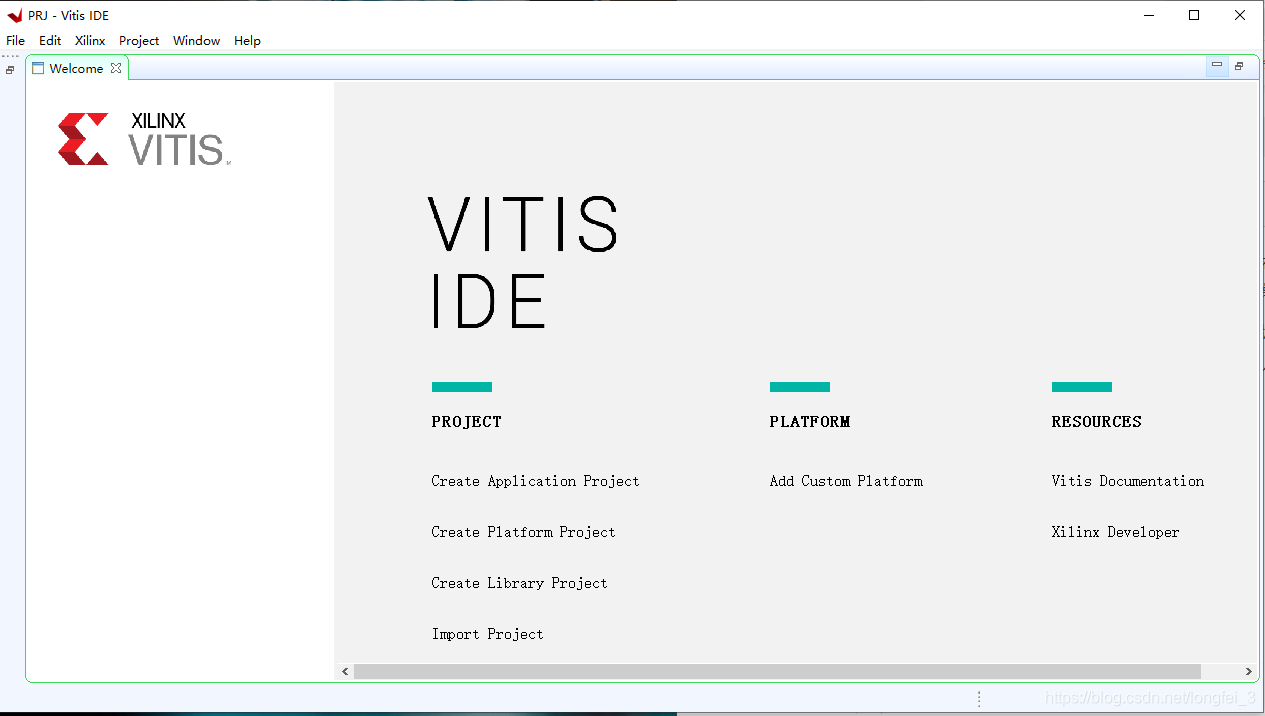This screenshot has height=716, width=1265.
Task: Click Create Library Project link
Action: click(519, 583)
